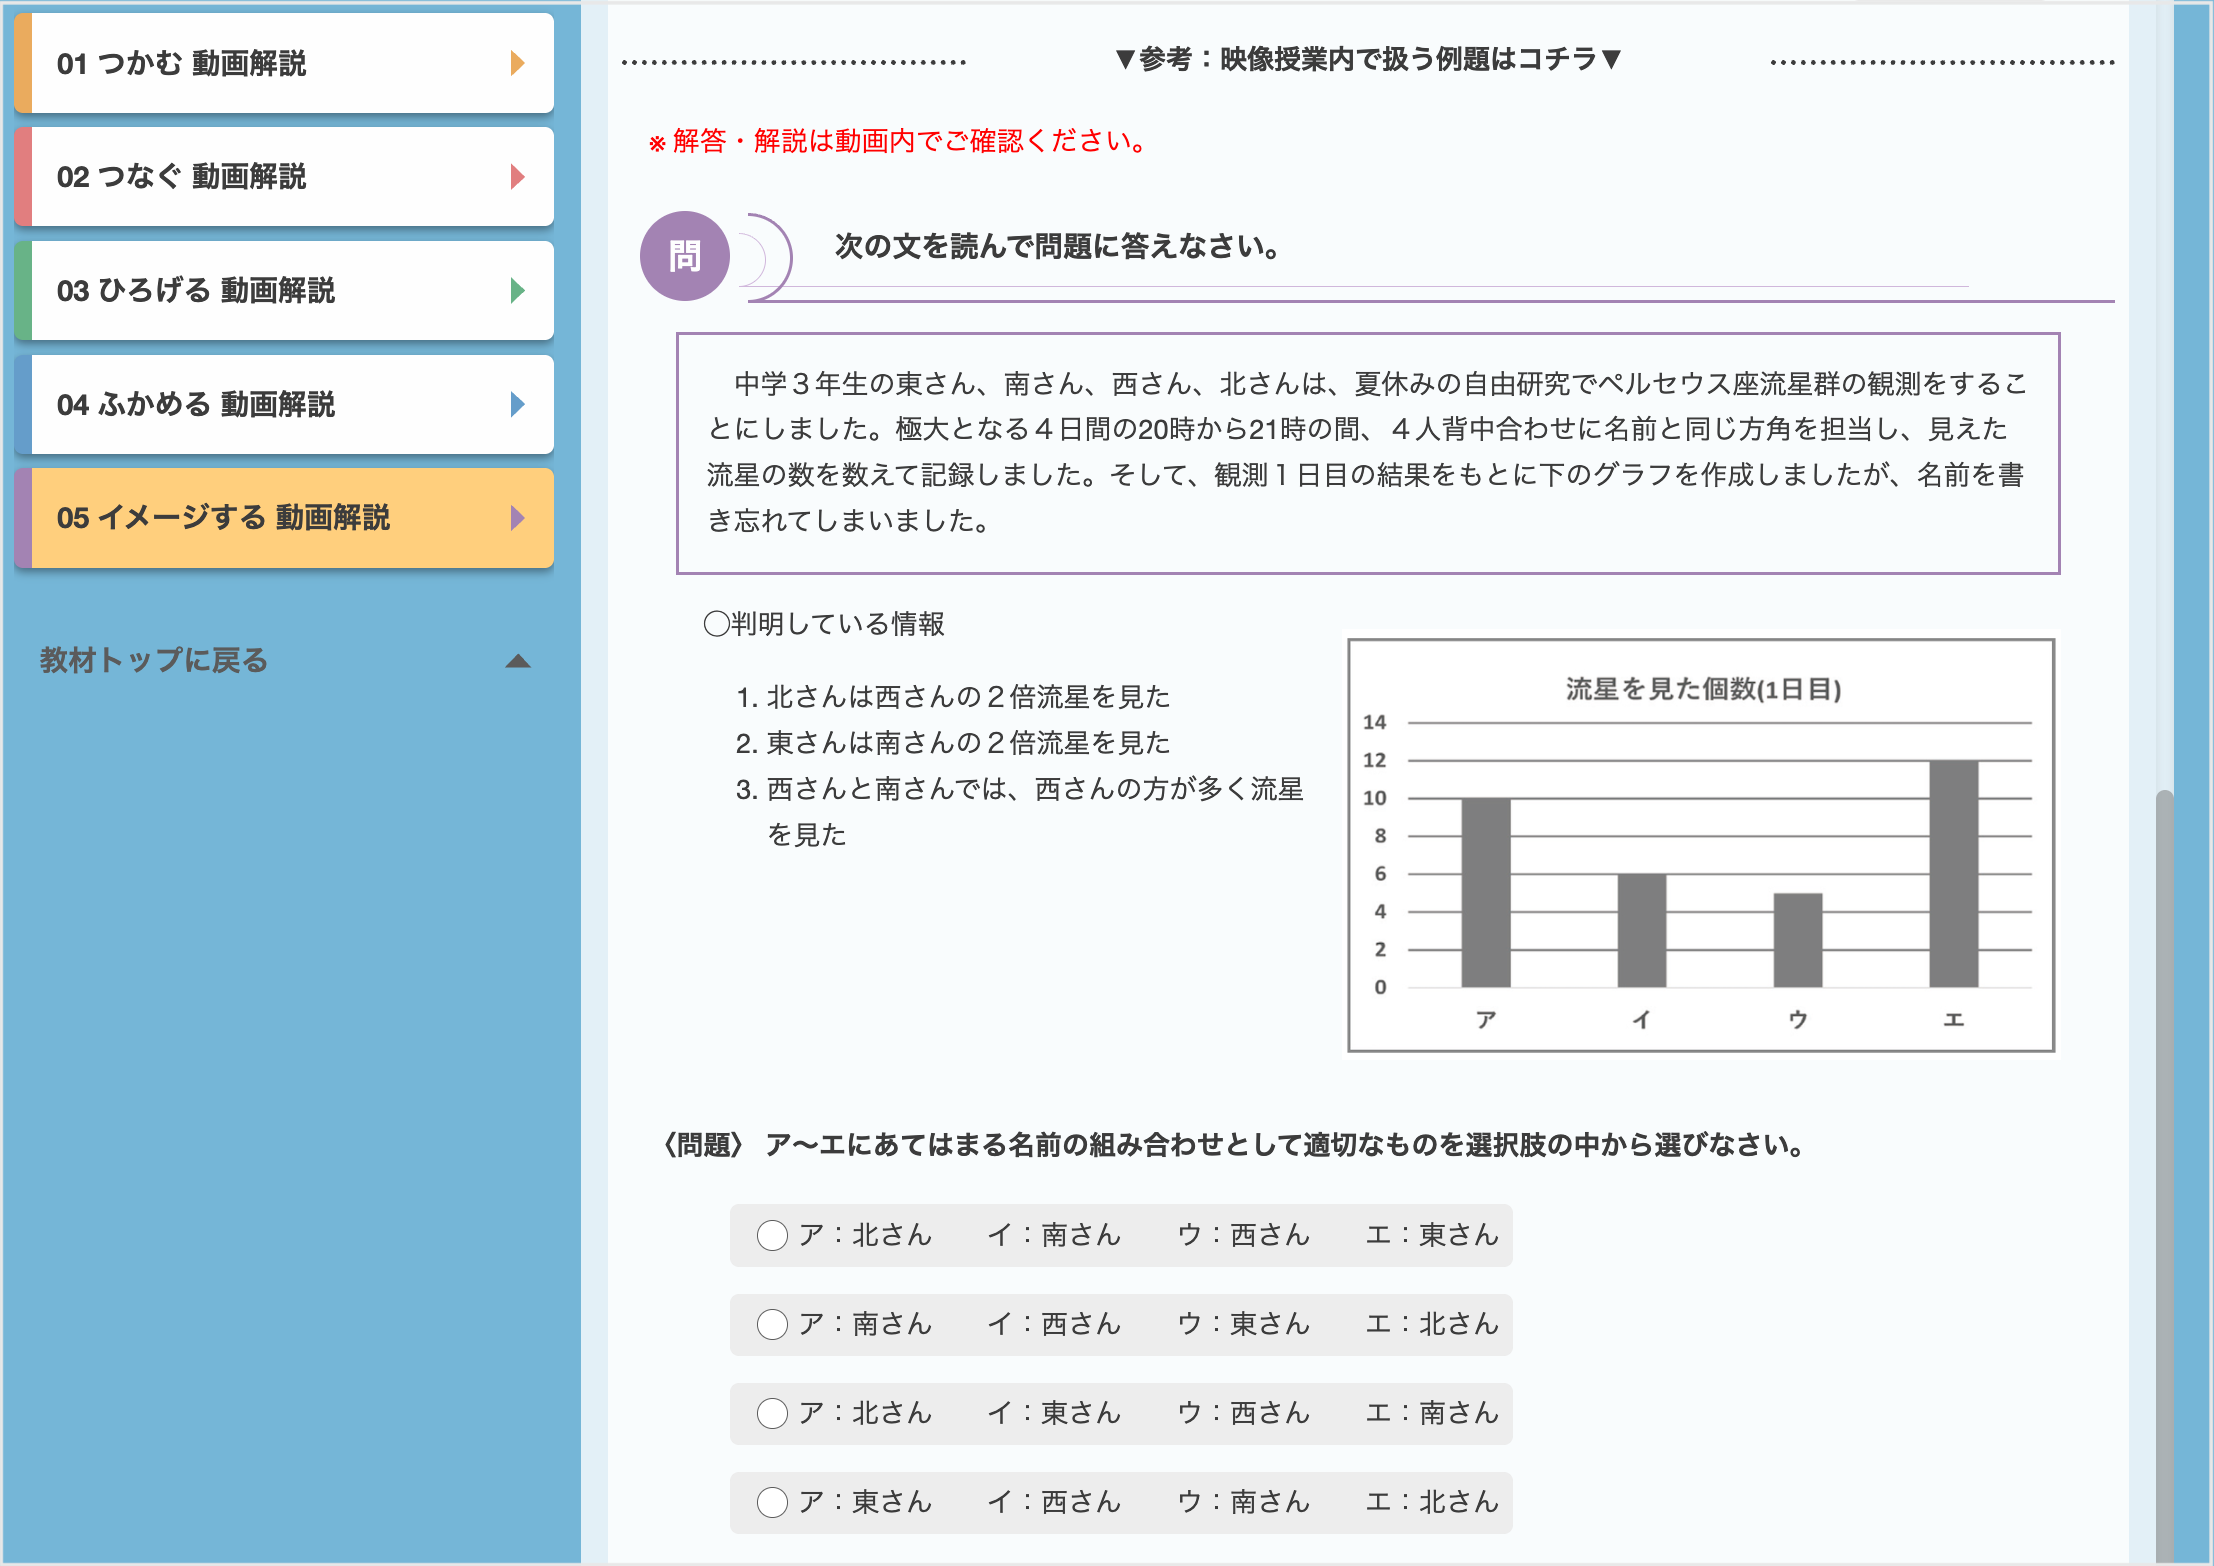2214x1566 pixels.
Task: Collapse using the 教材トップに戻る triangle
Action: (518, 661)
